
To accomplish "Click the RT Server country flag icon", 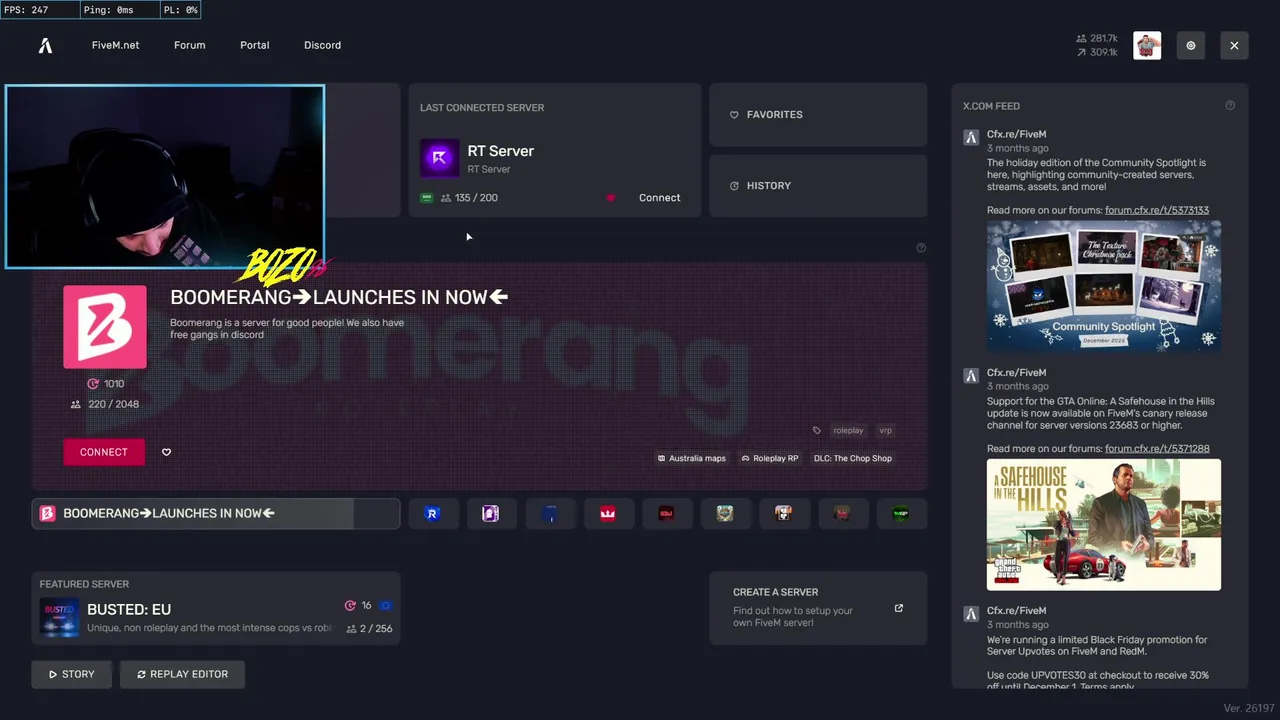I will tap(427, 198).
